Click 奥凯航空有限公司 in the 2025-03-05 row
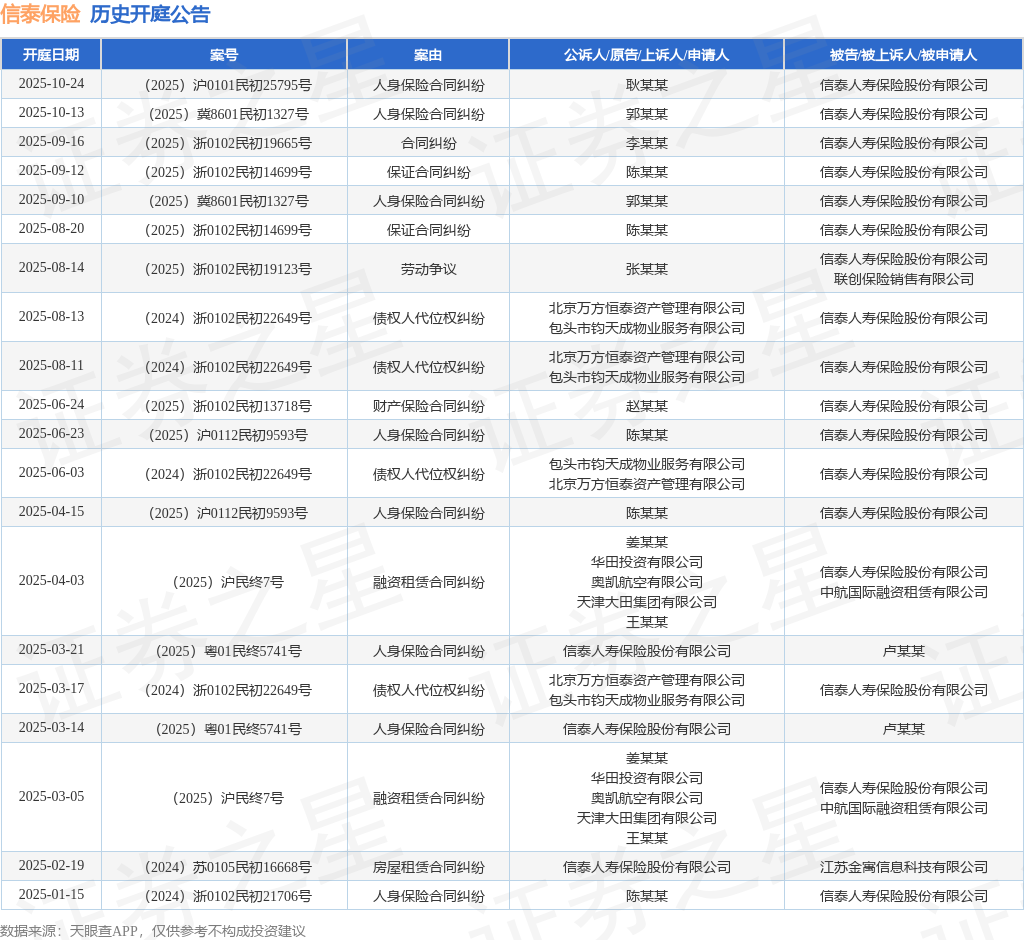Screen dimensions: 1024x940 647,798
